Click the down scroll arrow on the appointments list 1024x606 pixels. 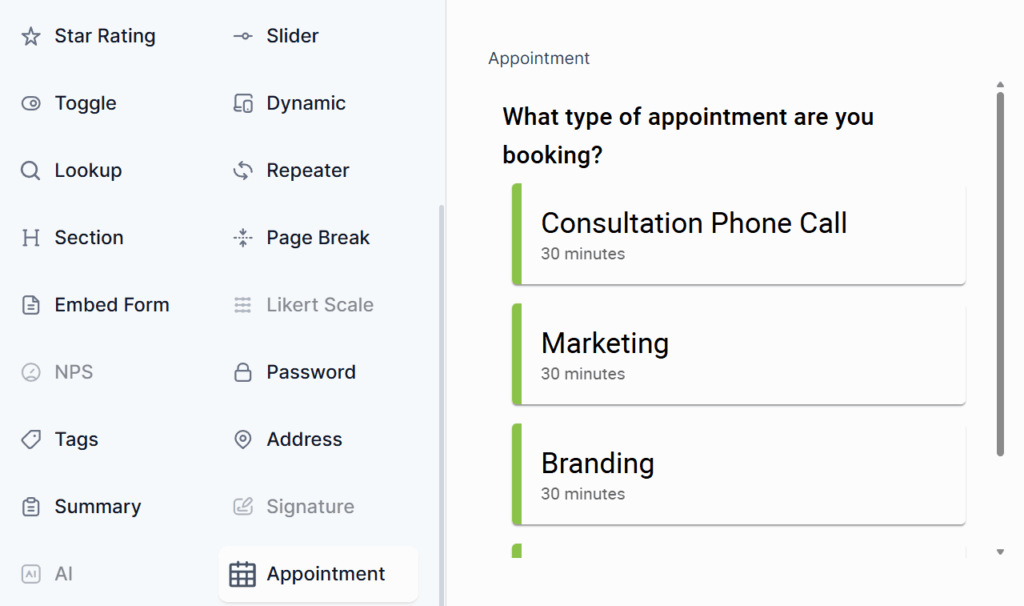pyautogui.click(x=998, y=550)
